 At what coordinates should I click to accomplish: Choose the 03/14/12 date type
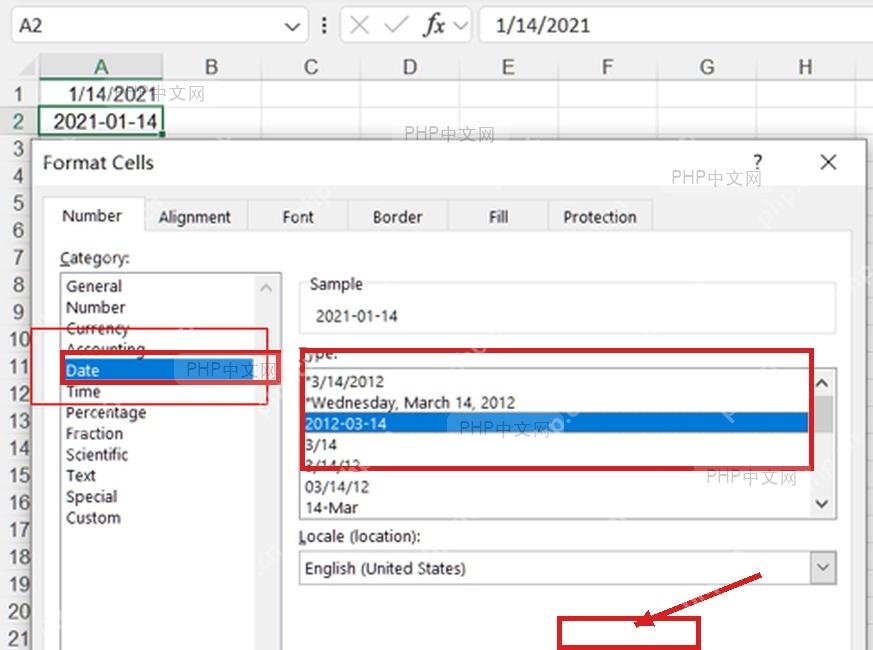click(556, 487)
